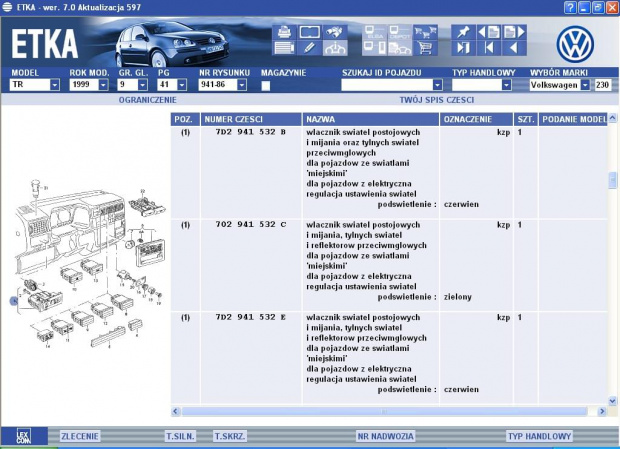Go to next page icon
Viewport: 620px width, 449px height.
point(514,32)
